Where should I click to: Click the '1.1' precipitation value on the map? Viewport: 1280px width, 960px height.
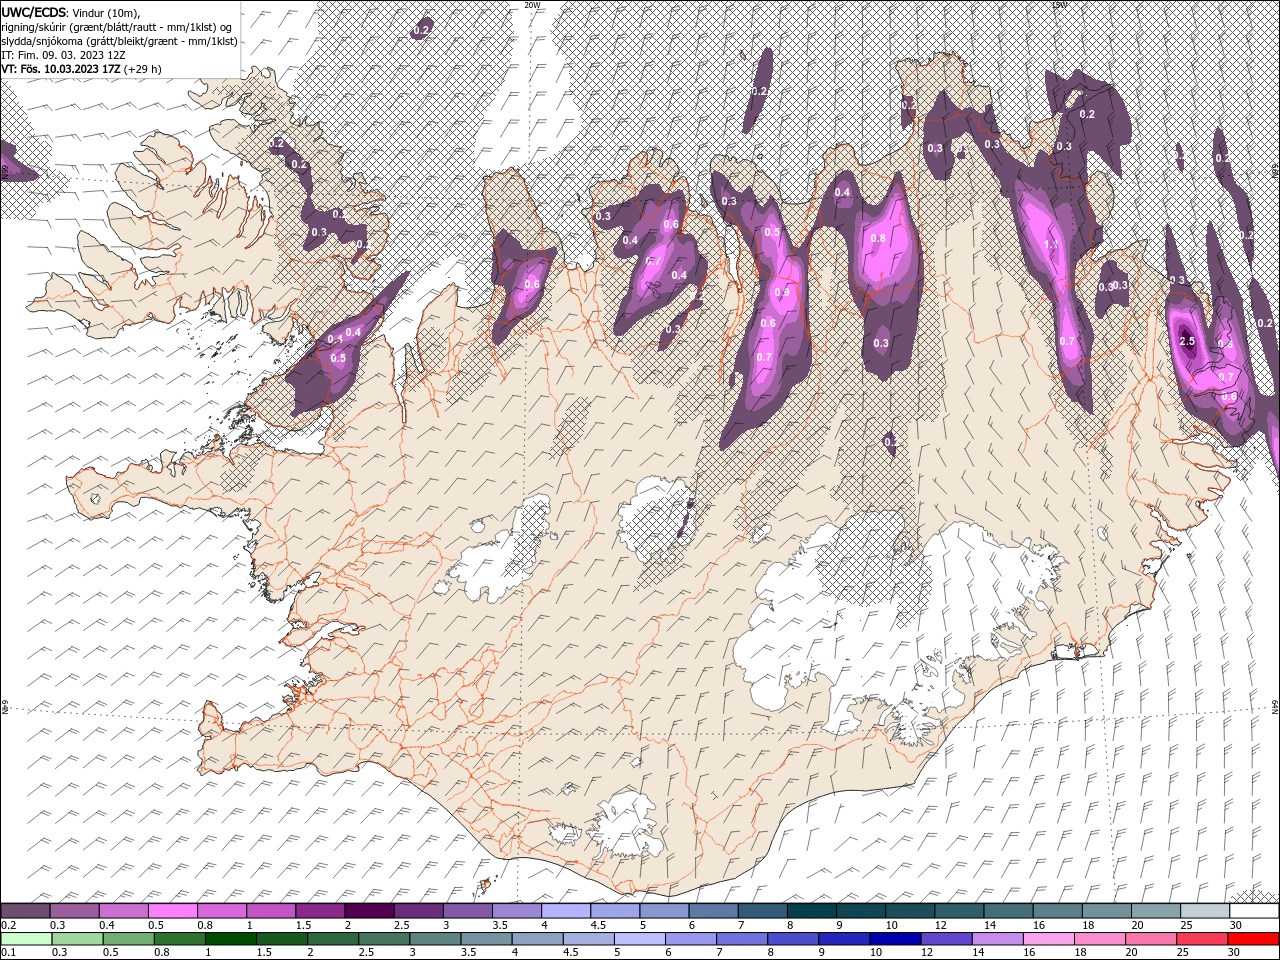point(1051,244)
